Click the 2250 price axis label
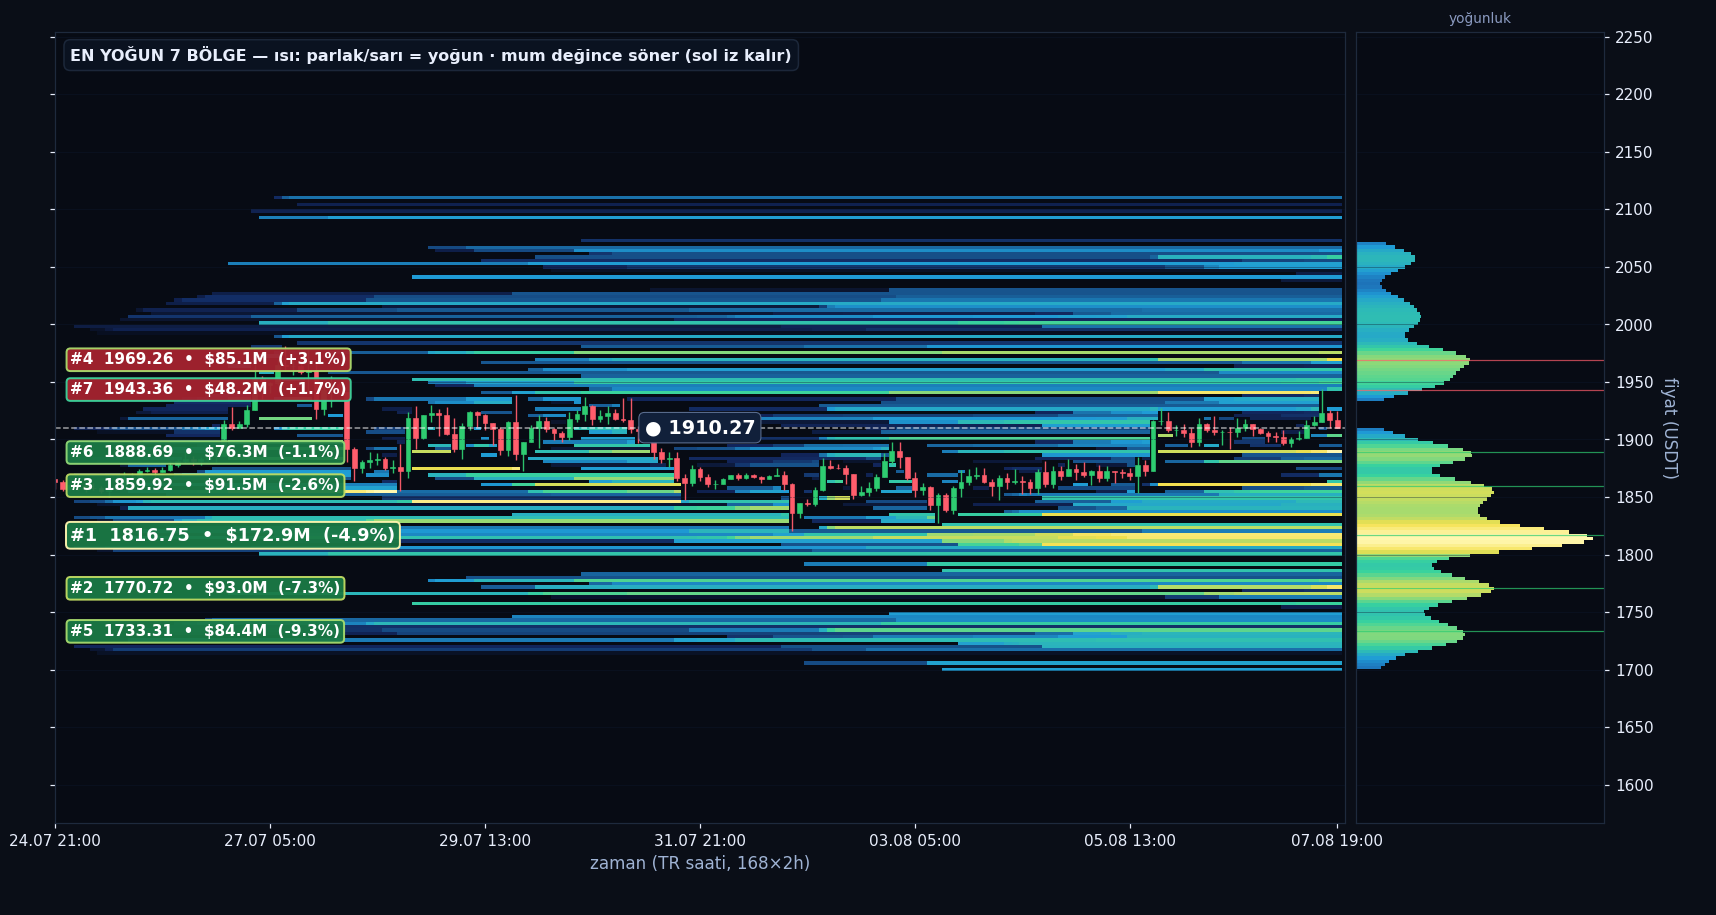 click(1634, 37)
